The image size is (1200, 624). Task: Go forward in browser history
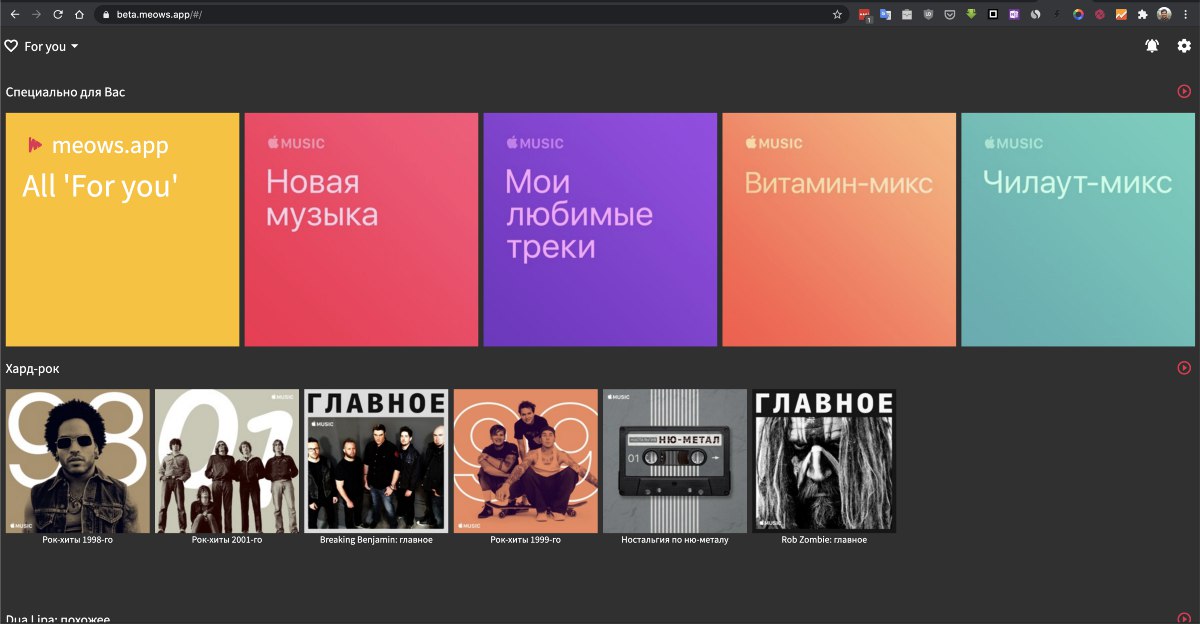point(36,15)
